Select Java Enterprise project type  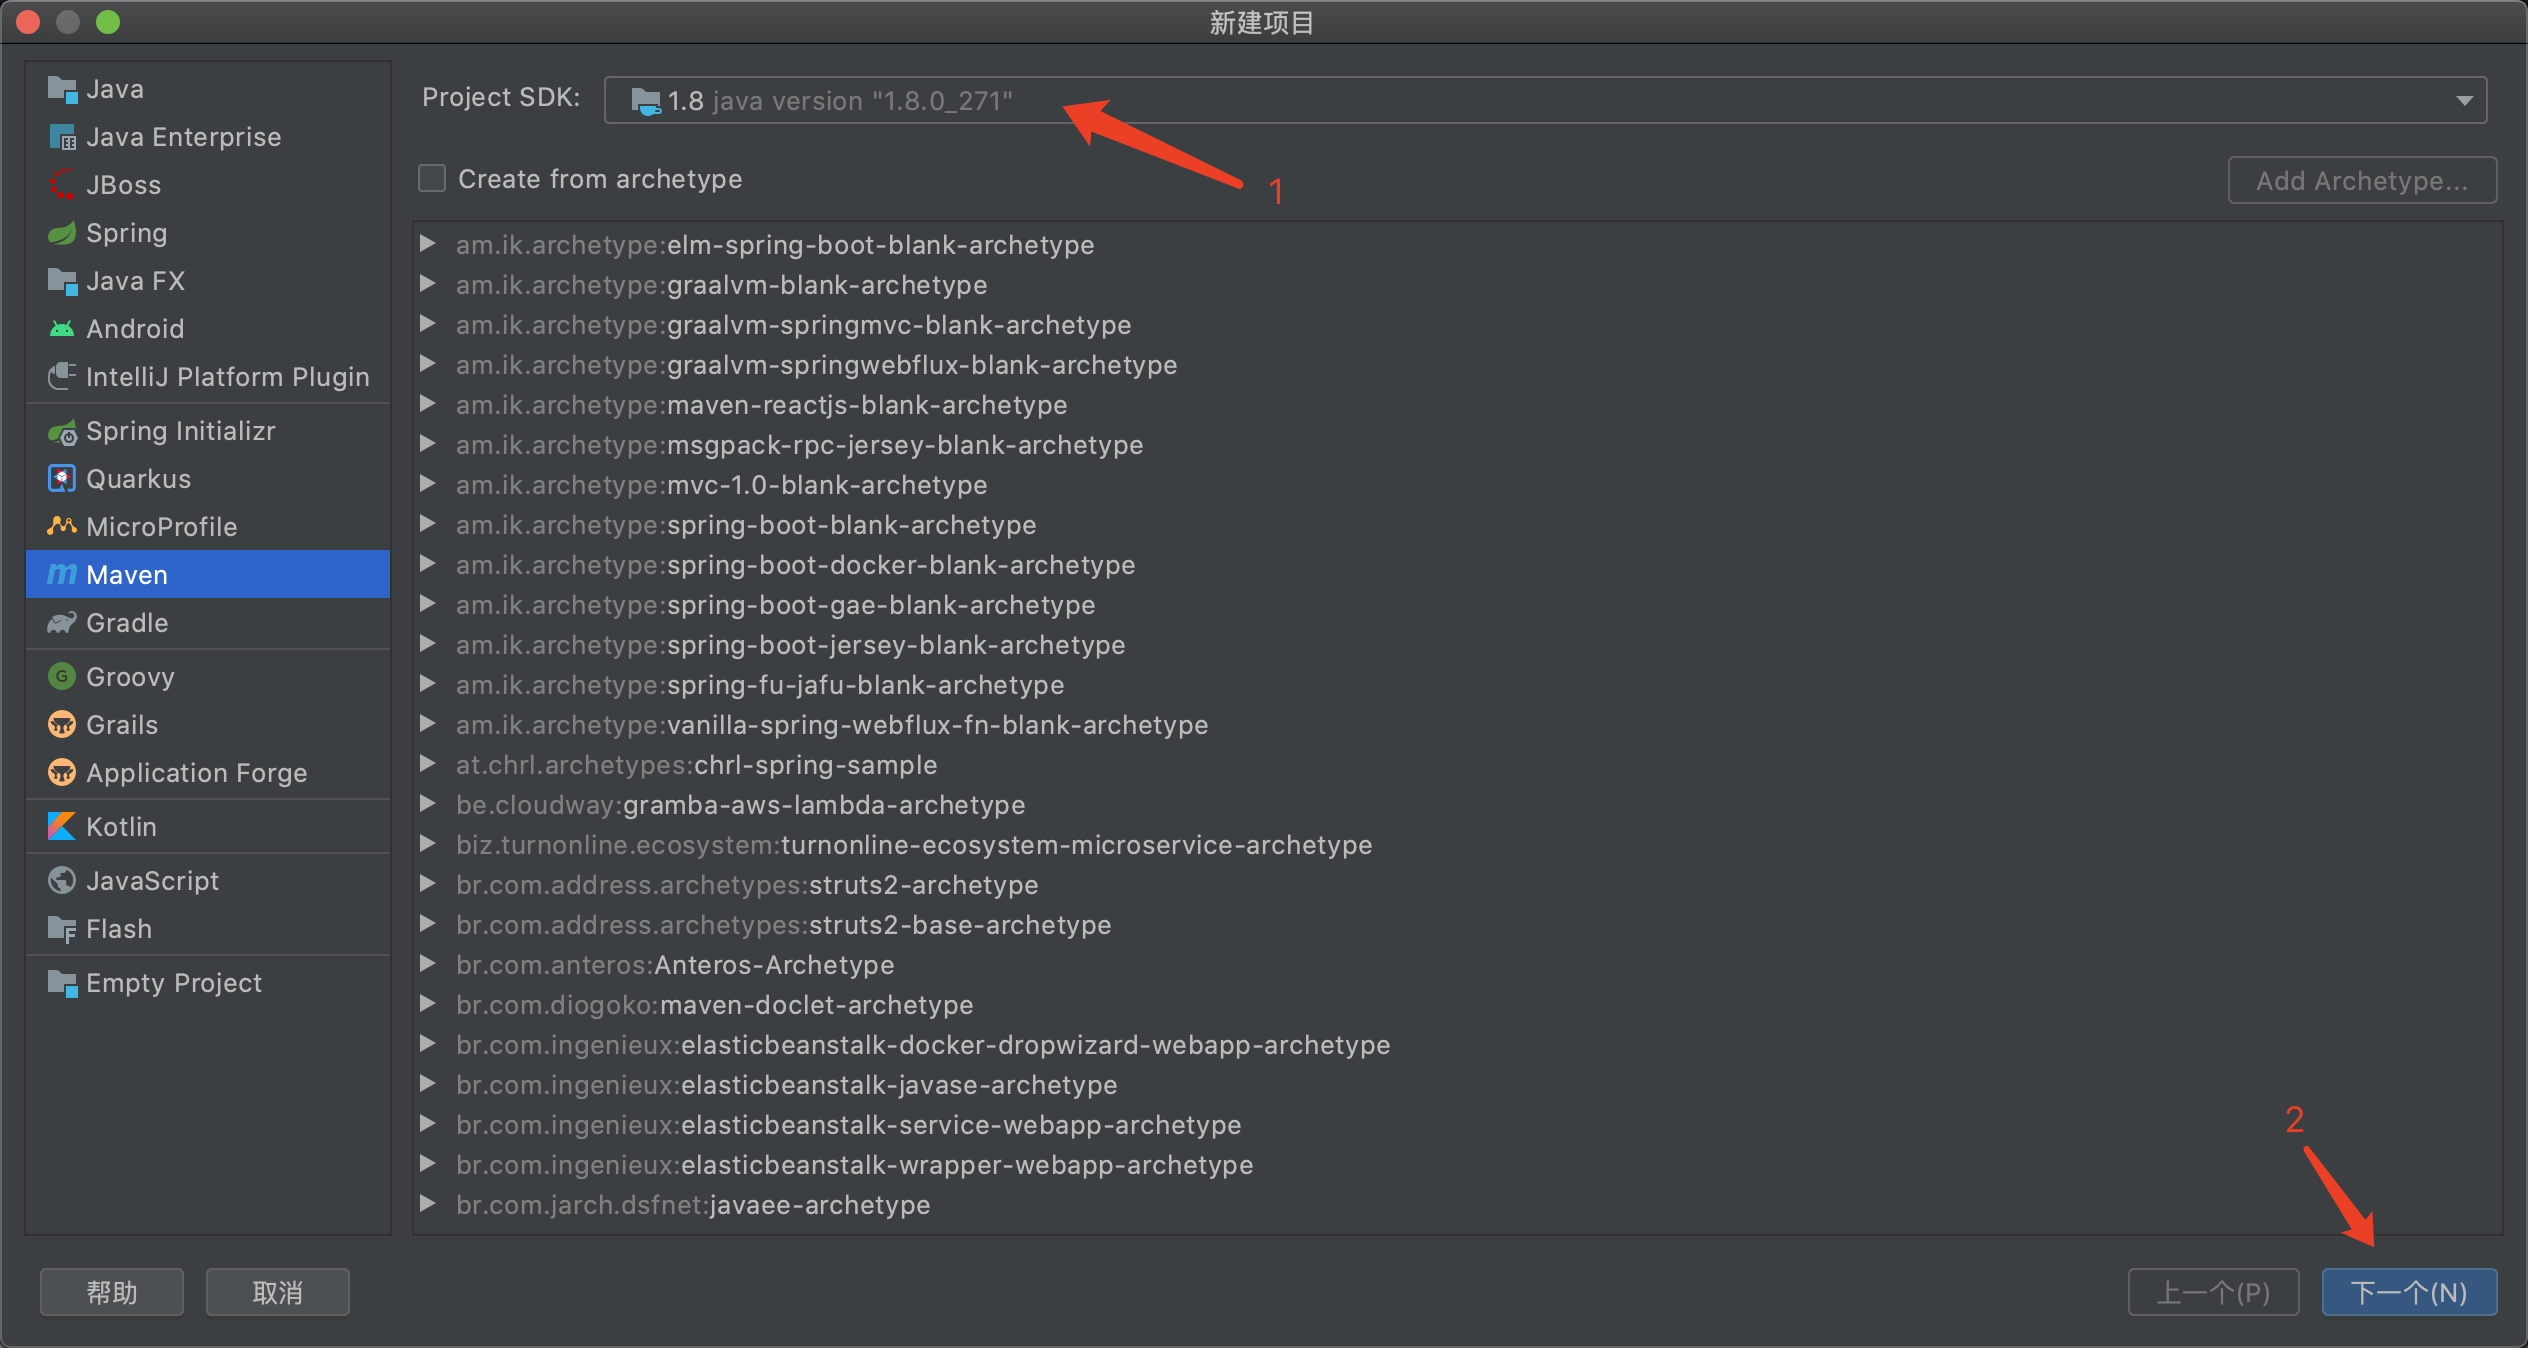click(208, 137)
